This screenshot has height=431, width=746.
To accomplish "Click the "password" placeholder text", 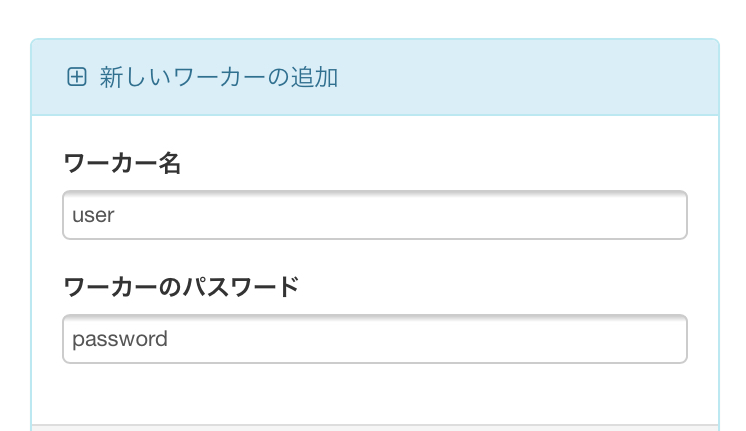I will (x=120, y=339).
